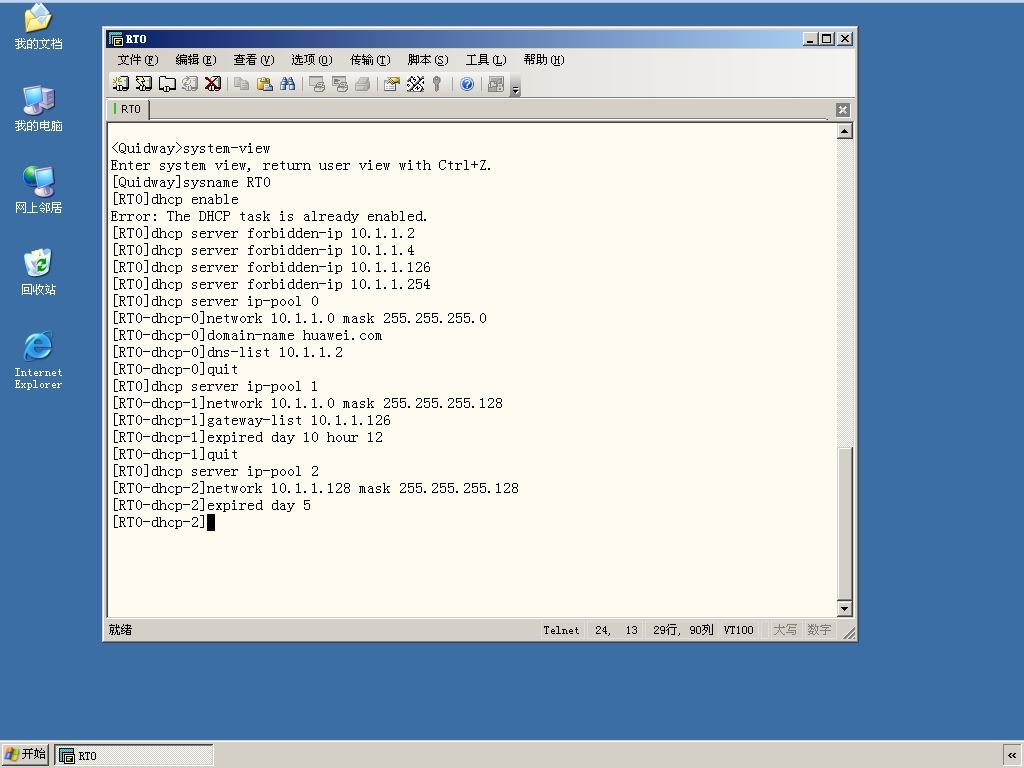Click the VT100 status bar entry

[739, 630]
